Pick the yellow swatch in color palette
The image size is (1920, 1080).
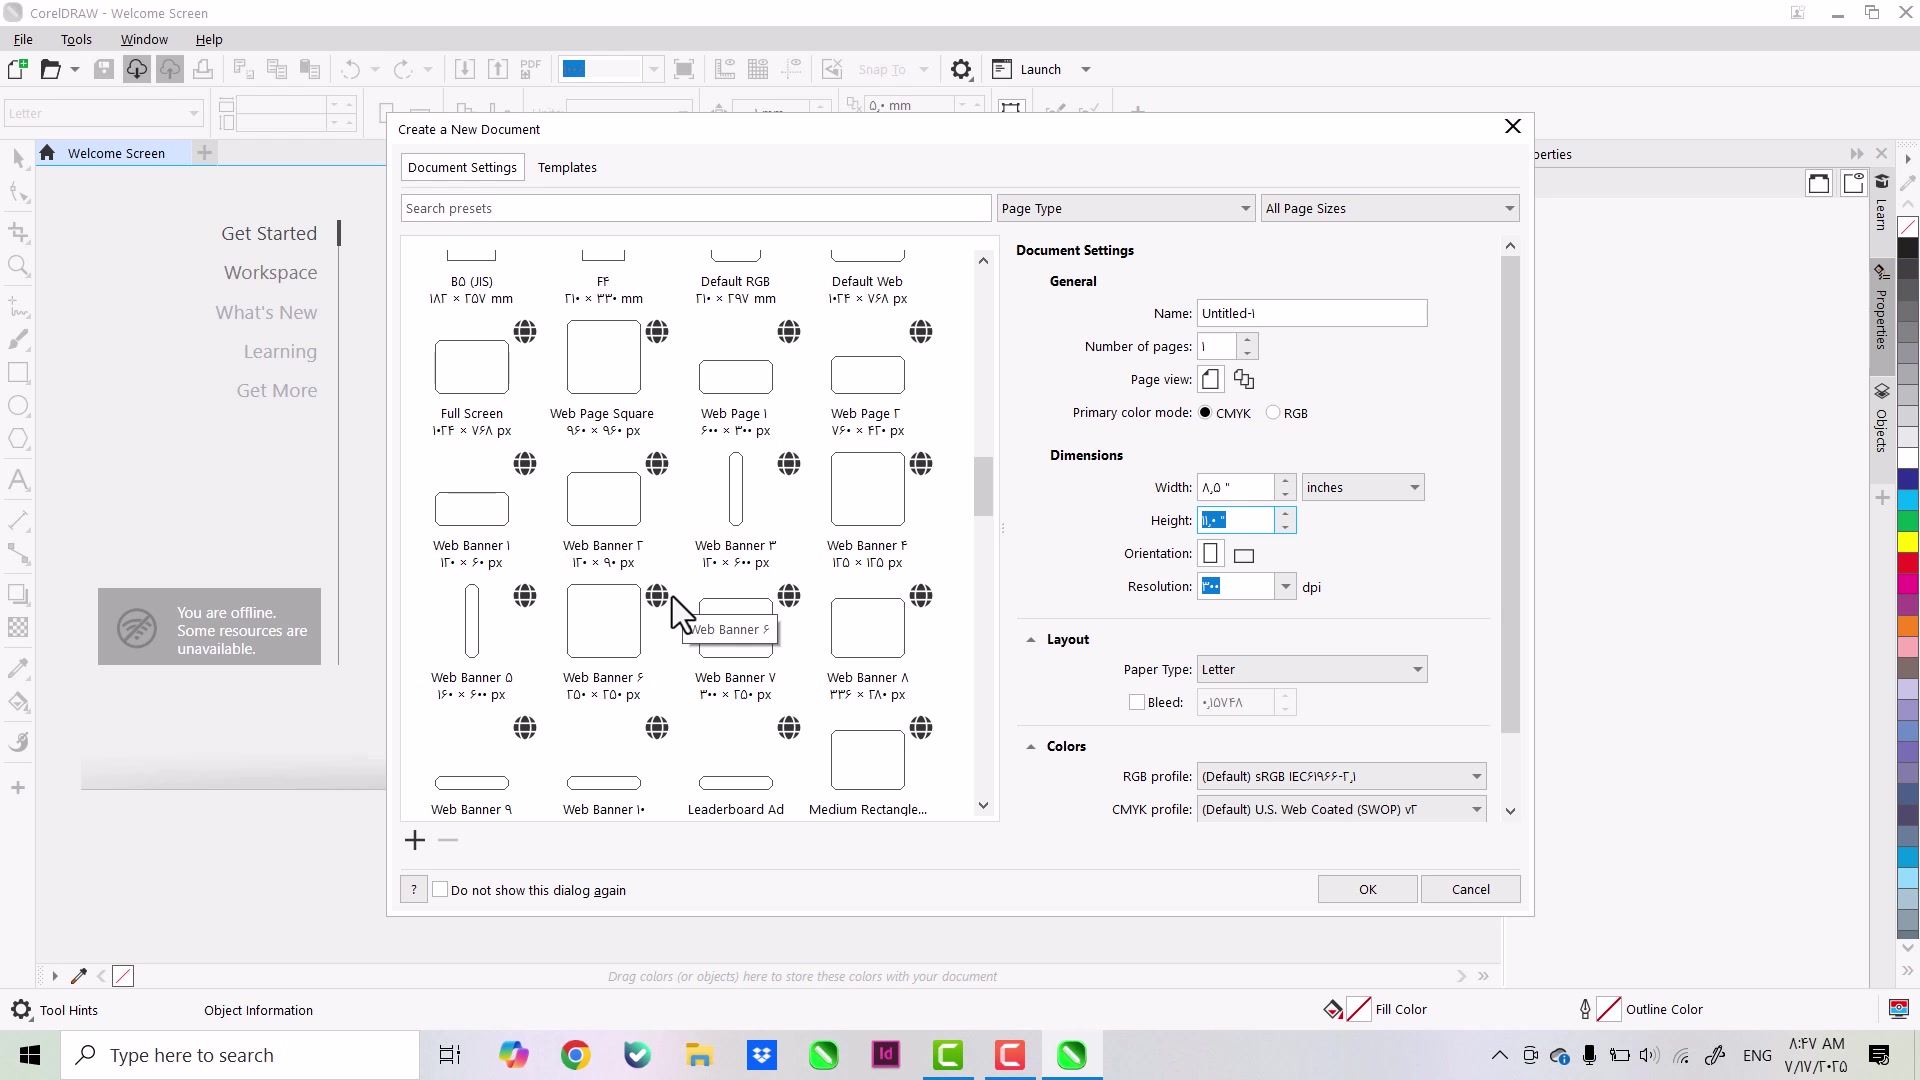tap(1908, 541)
